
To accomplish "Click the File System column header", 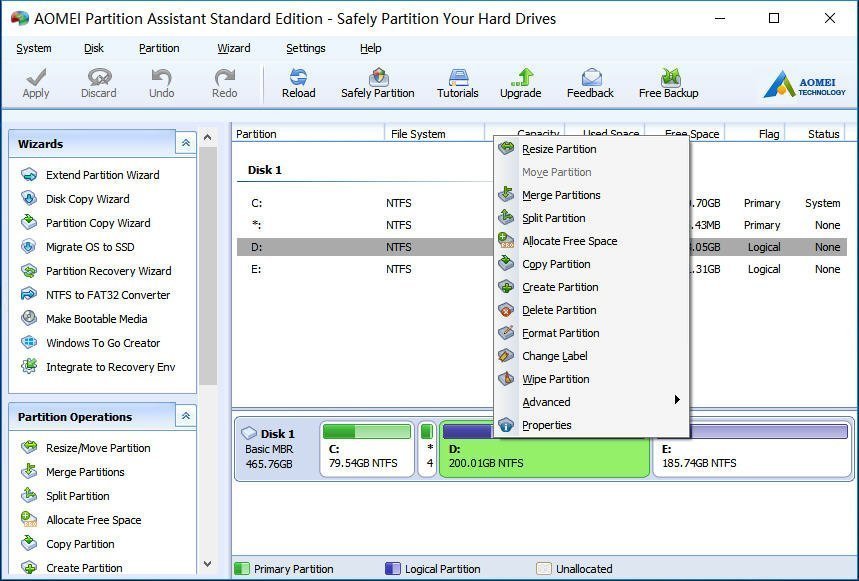I will point(435,134).
